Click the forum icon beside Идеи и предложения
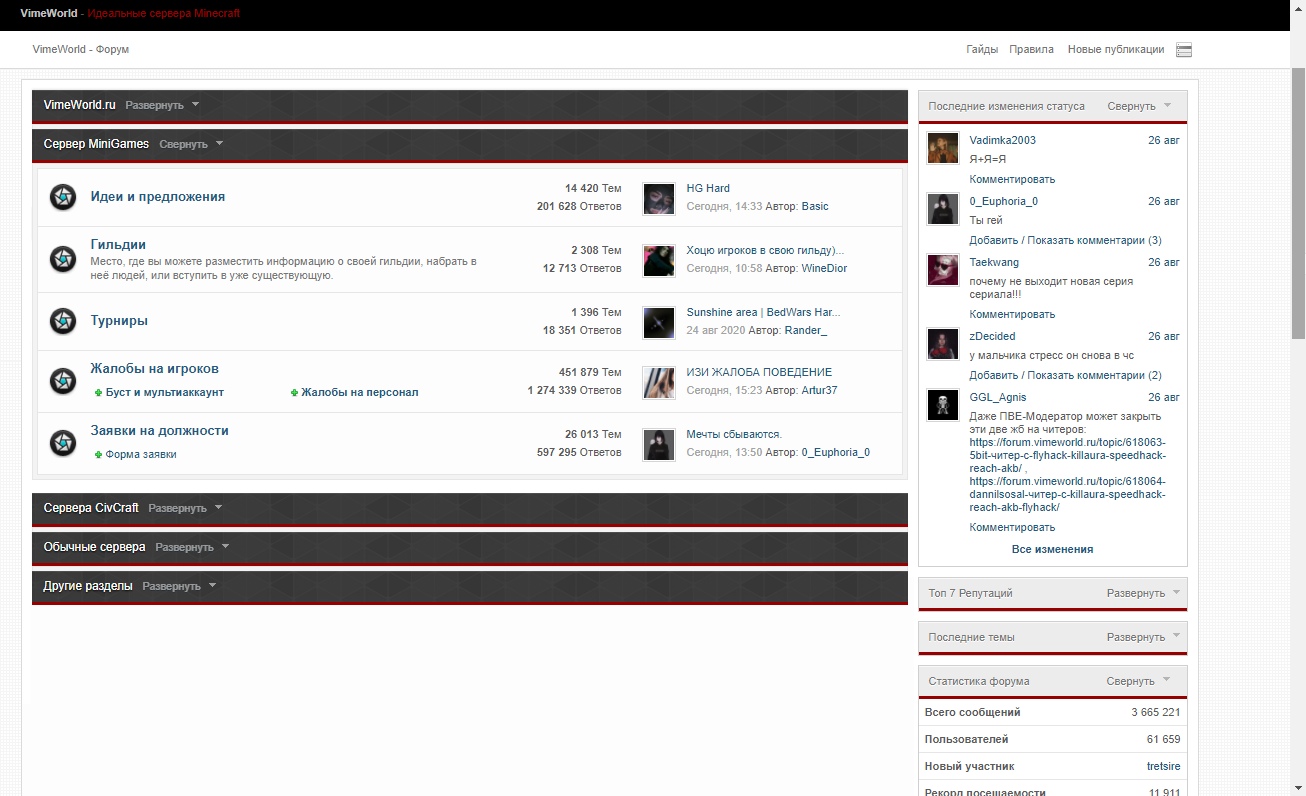The image size is (1306, 796). click(x=63, y=197)
